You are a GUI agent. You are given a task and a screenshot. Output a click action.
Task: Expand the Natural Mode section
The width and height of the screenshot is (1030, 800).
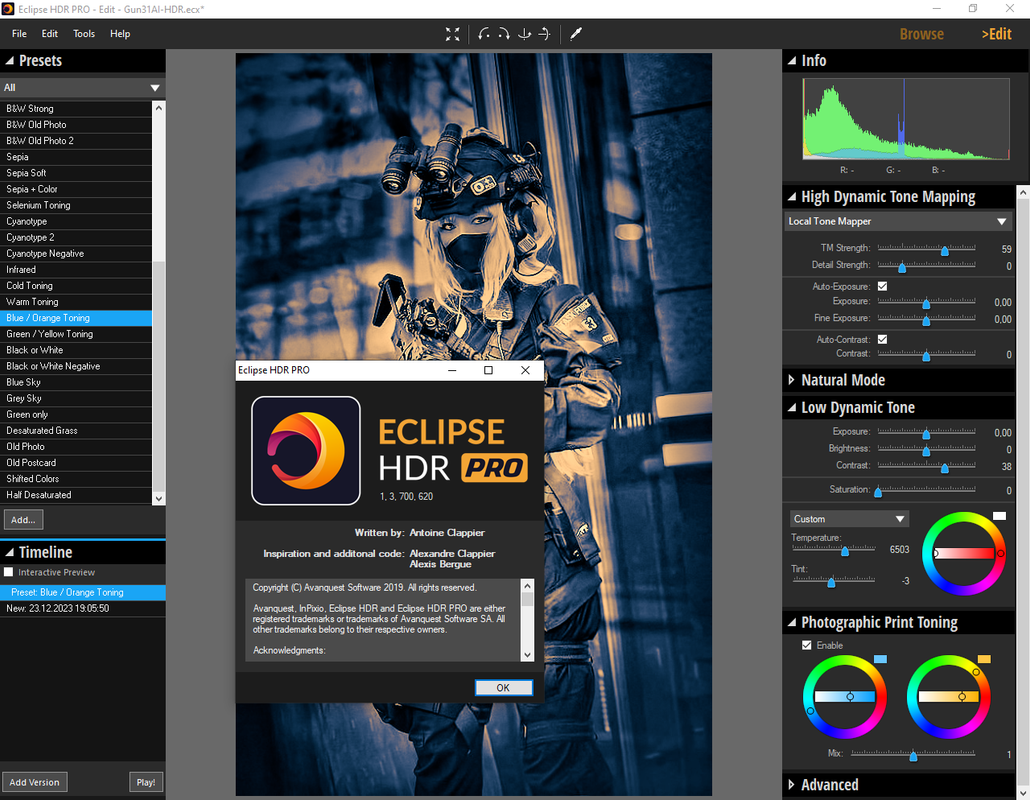tap(792, 380)
